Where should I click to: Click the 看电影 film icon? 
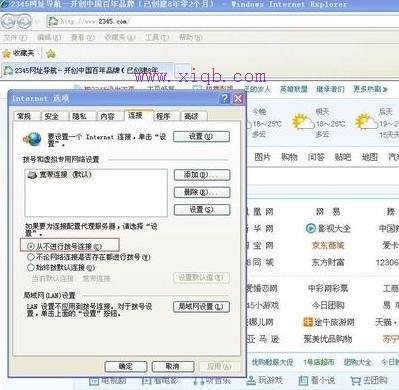point(147,380)
